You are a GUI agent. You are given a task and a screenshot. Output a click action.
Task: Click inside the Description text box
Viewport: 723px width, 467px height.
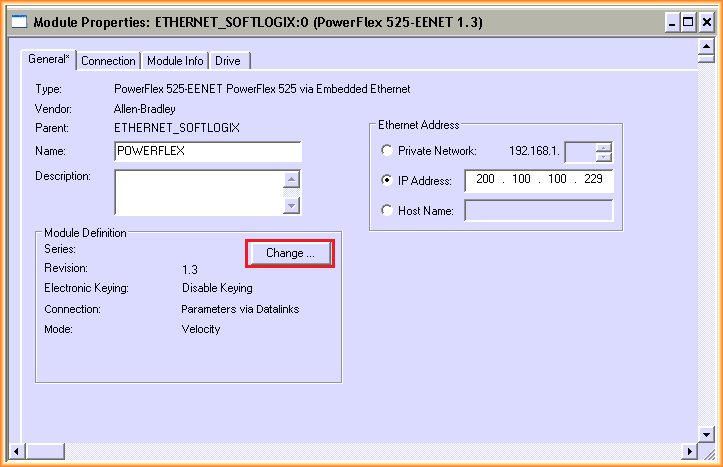198,191
